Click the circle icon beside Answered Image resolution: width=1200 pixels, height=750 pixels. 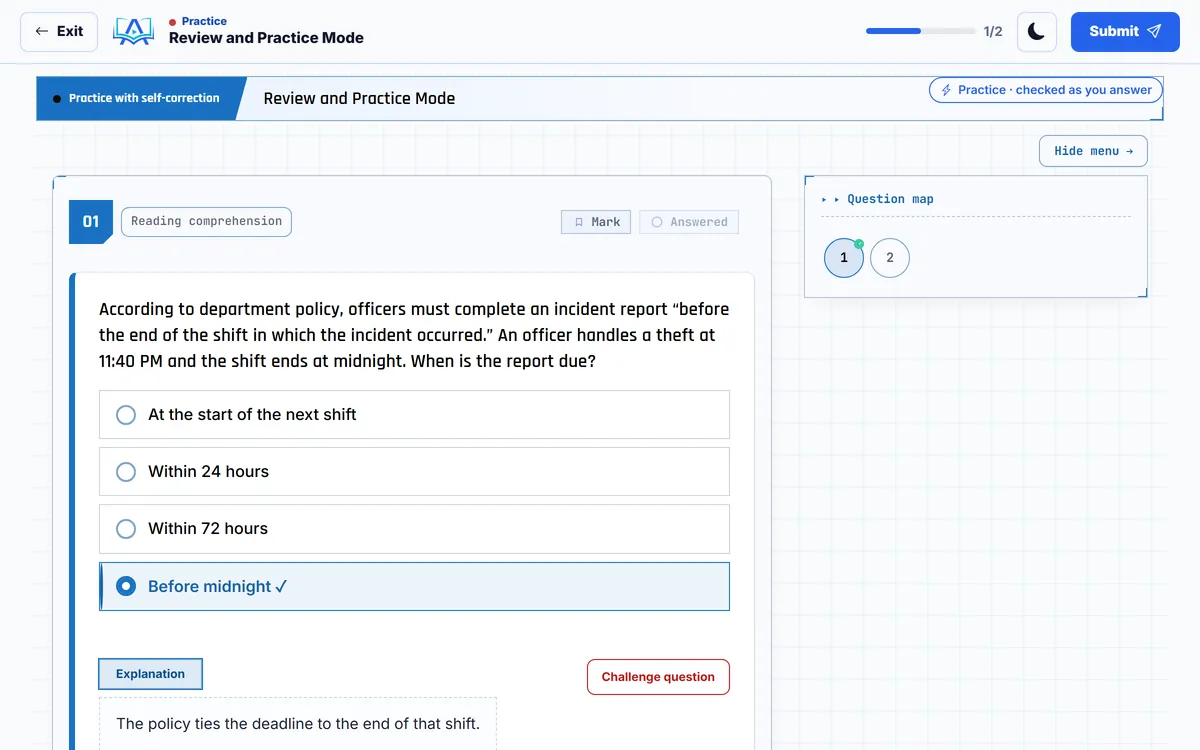pyautogui.click(x=657, y=222)
